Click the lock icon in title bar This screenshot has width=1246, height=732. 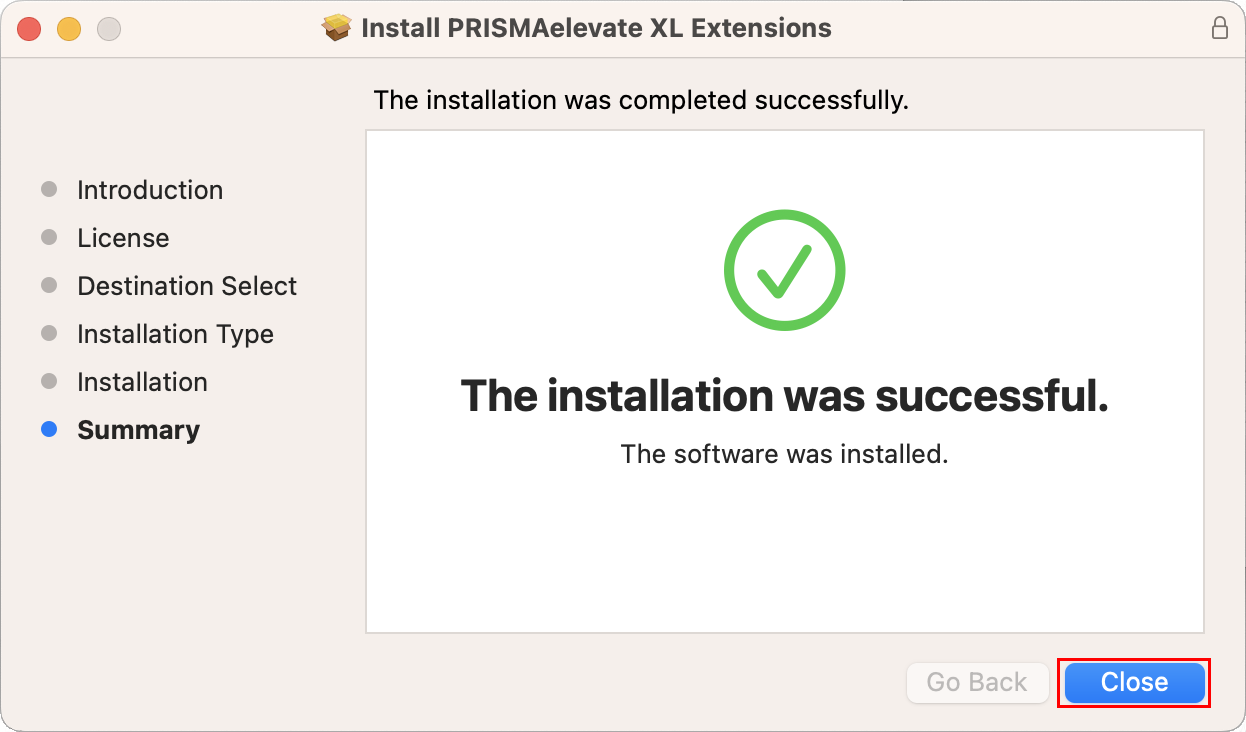pyautogui.click(x=1219, y=28)
